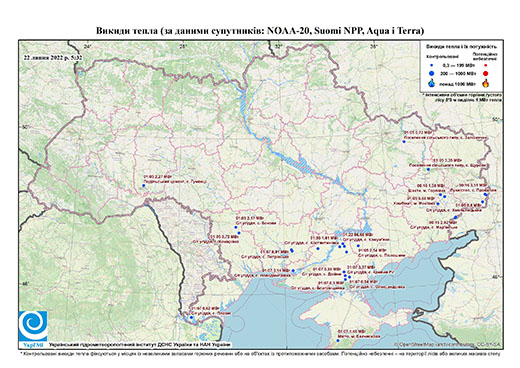Click the small red dot in legend
This screenshot has height=368, width=520.
tap(485, 66)
